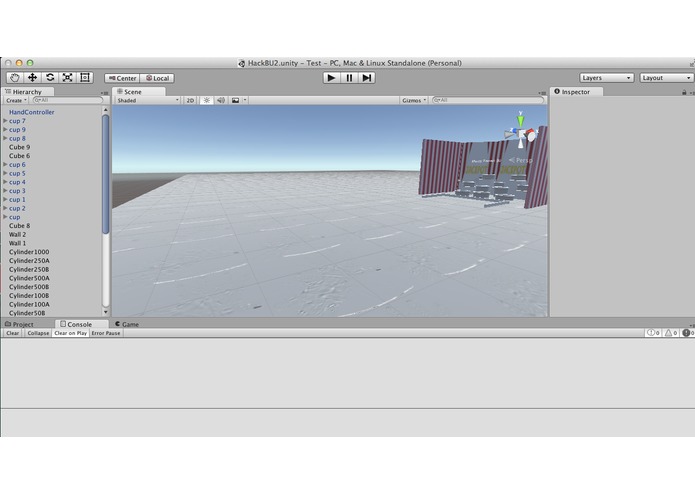Select Wall 1 in hierarchy

pos(17,243)
